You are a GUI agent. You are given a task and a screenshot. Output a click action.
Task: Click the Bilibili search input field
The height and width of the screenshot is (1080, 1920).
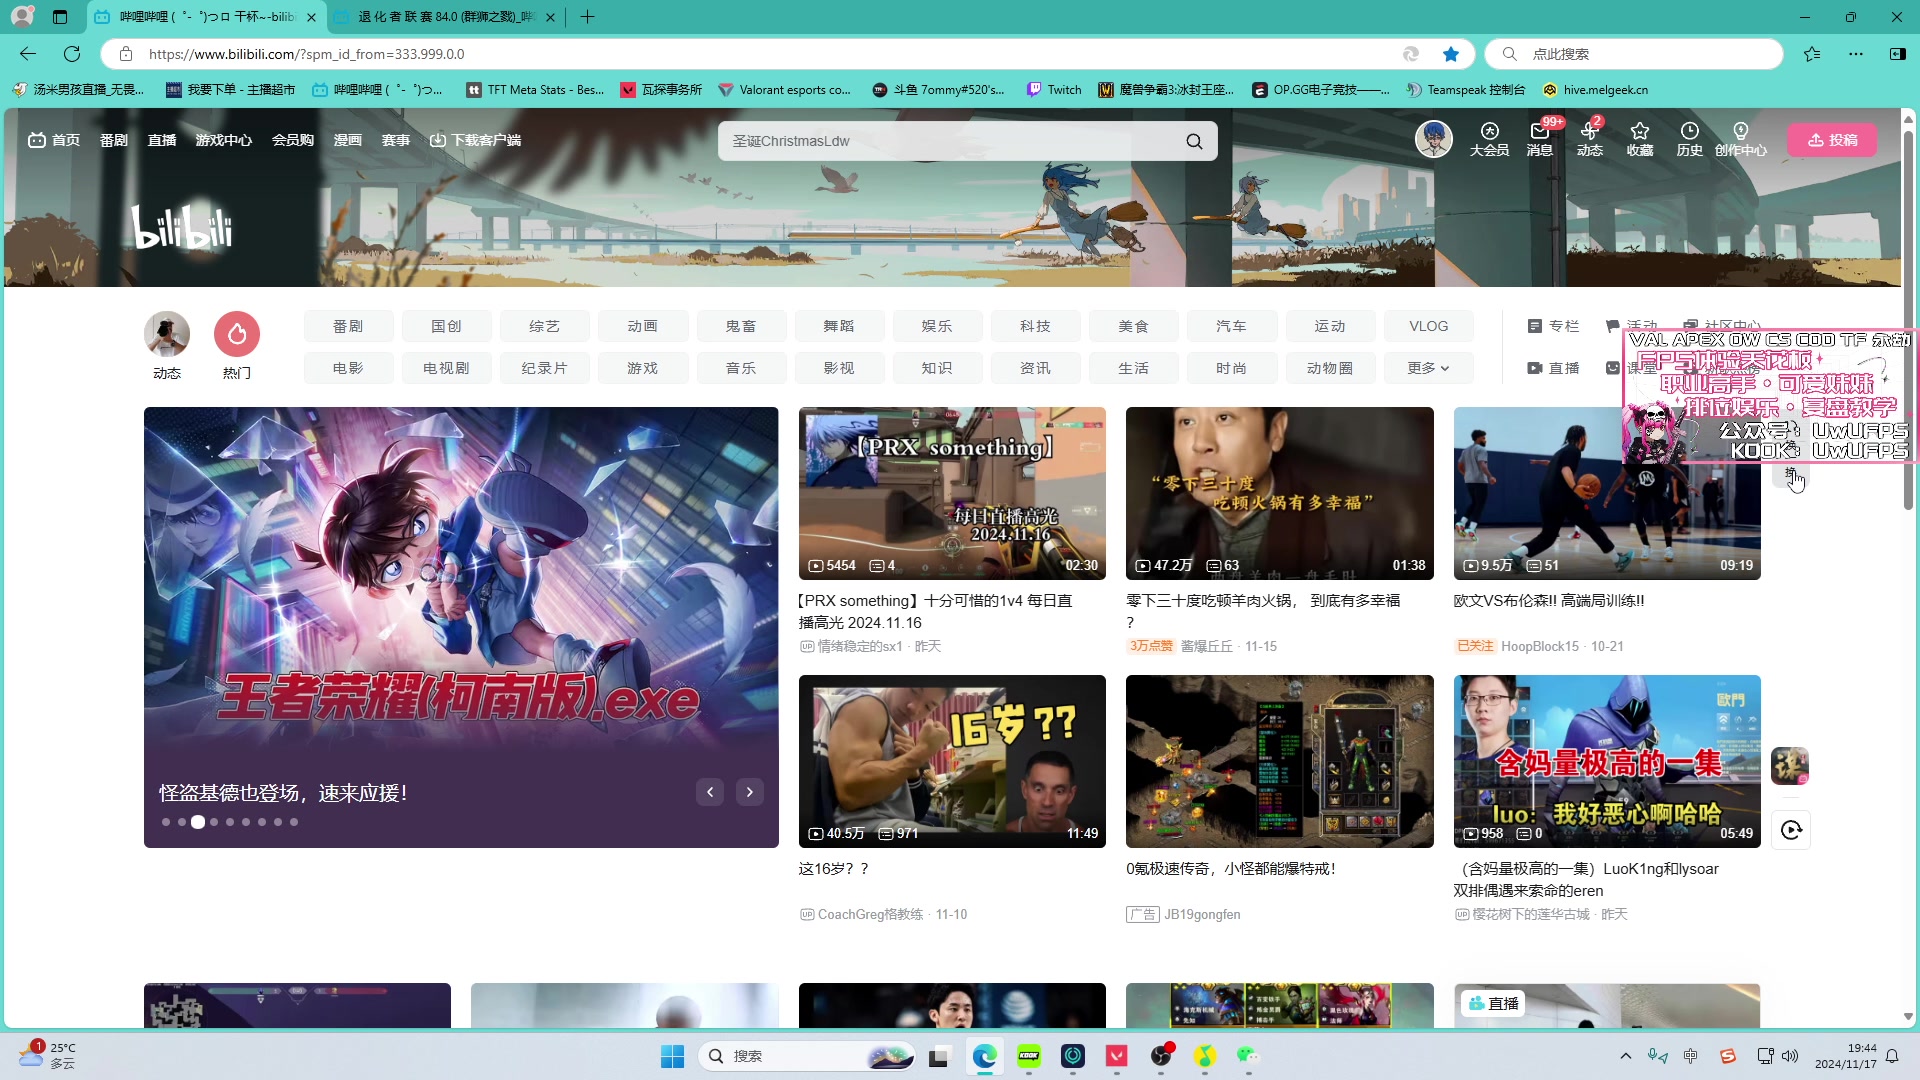(950, 141)
